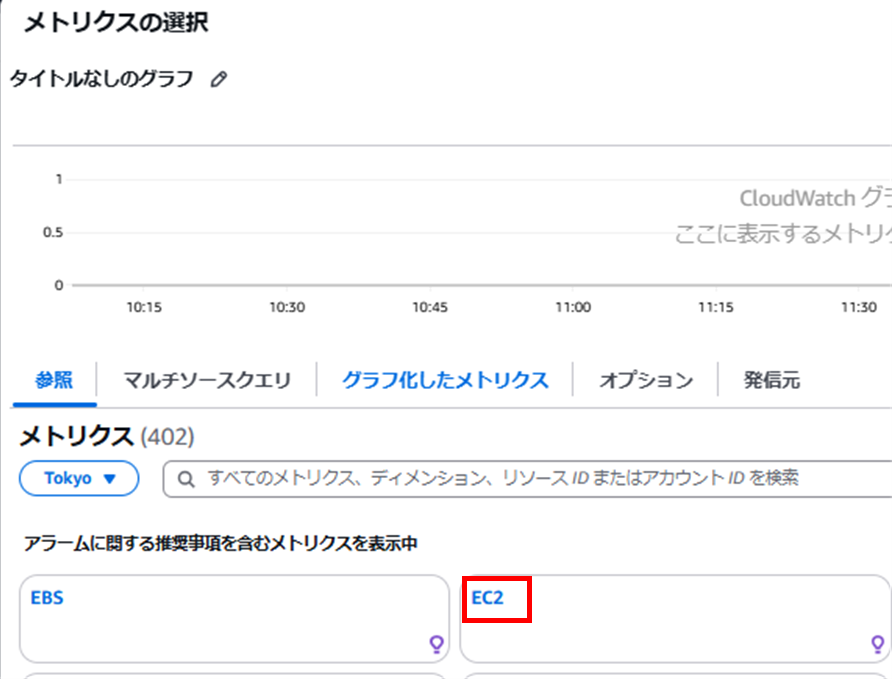Switch to the 参照 tab
This screenshot has height=679, width=892.
click(x=54, y=380)
